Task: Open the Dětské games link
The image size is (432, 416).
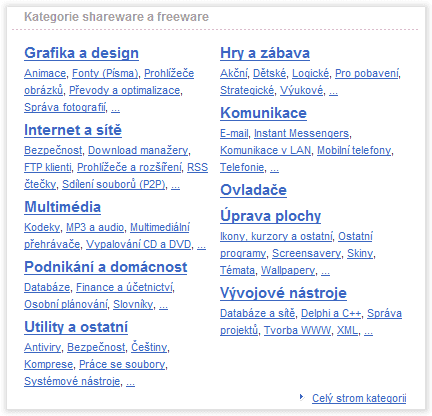Action: pos(269,73)
